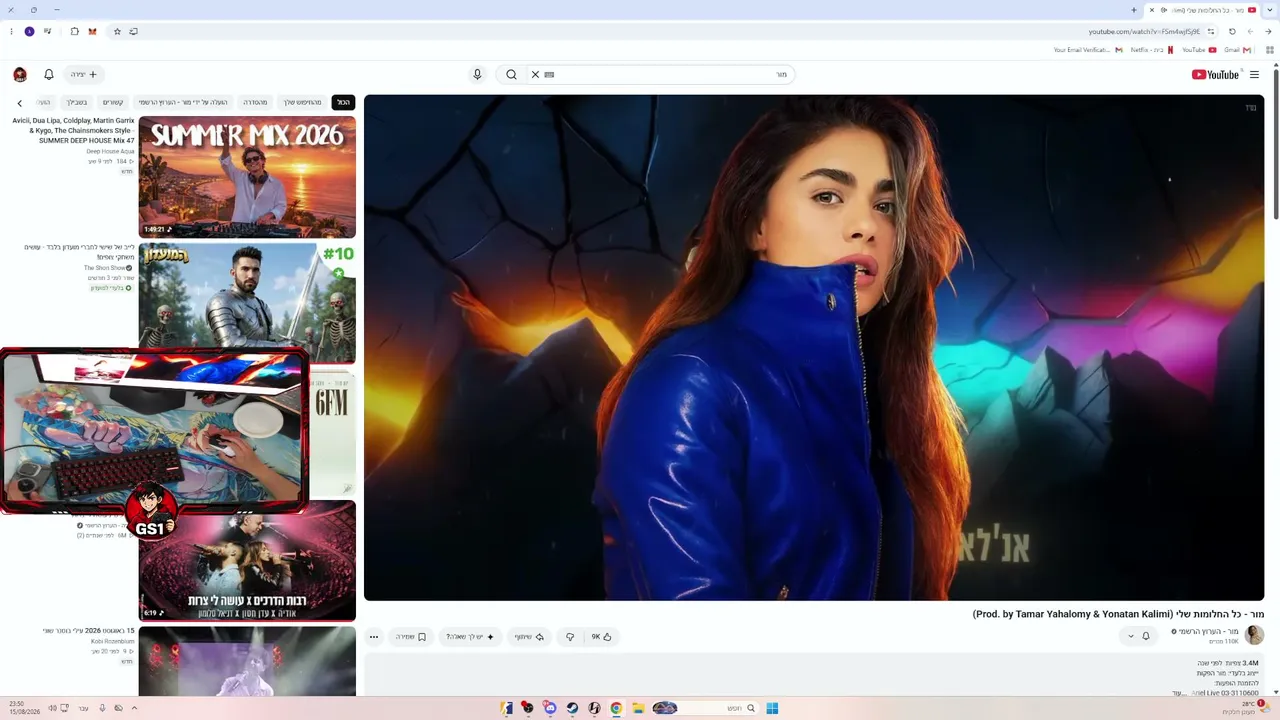Expand the hidden system tray icons chevron
The width and height of the screenshot is (1280, 720).
(x=134, y=708)
